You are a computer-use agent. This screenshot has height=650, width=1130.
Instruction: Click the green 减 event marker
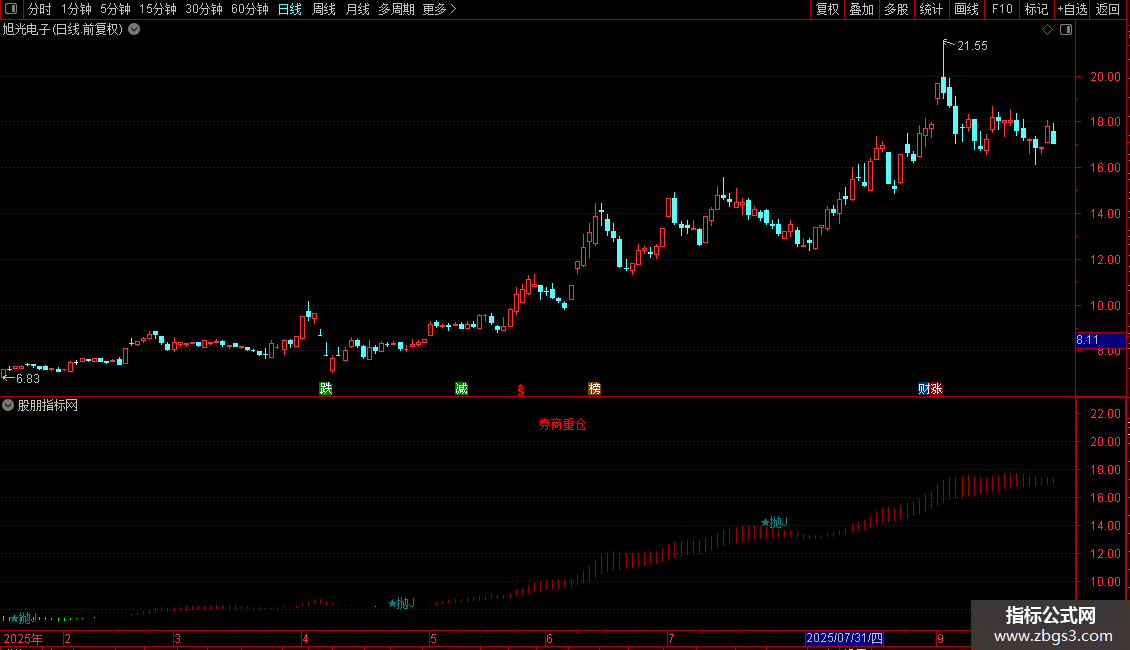tap(461, 388)
